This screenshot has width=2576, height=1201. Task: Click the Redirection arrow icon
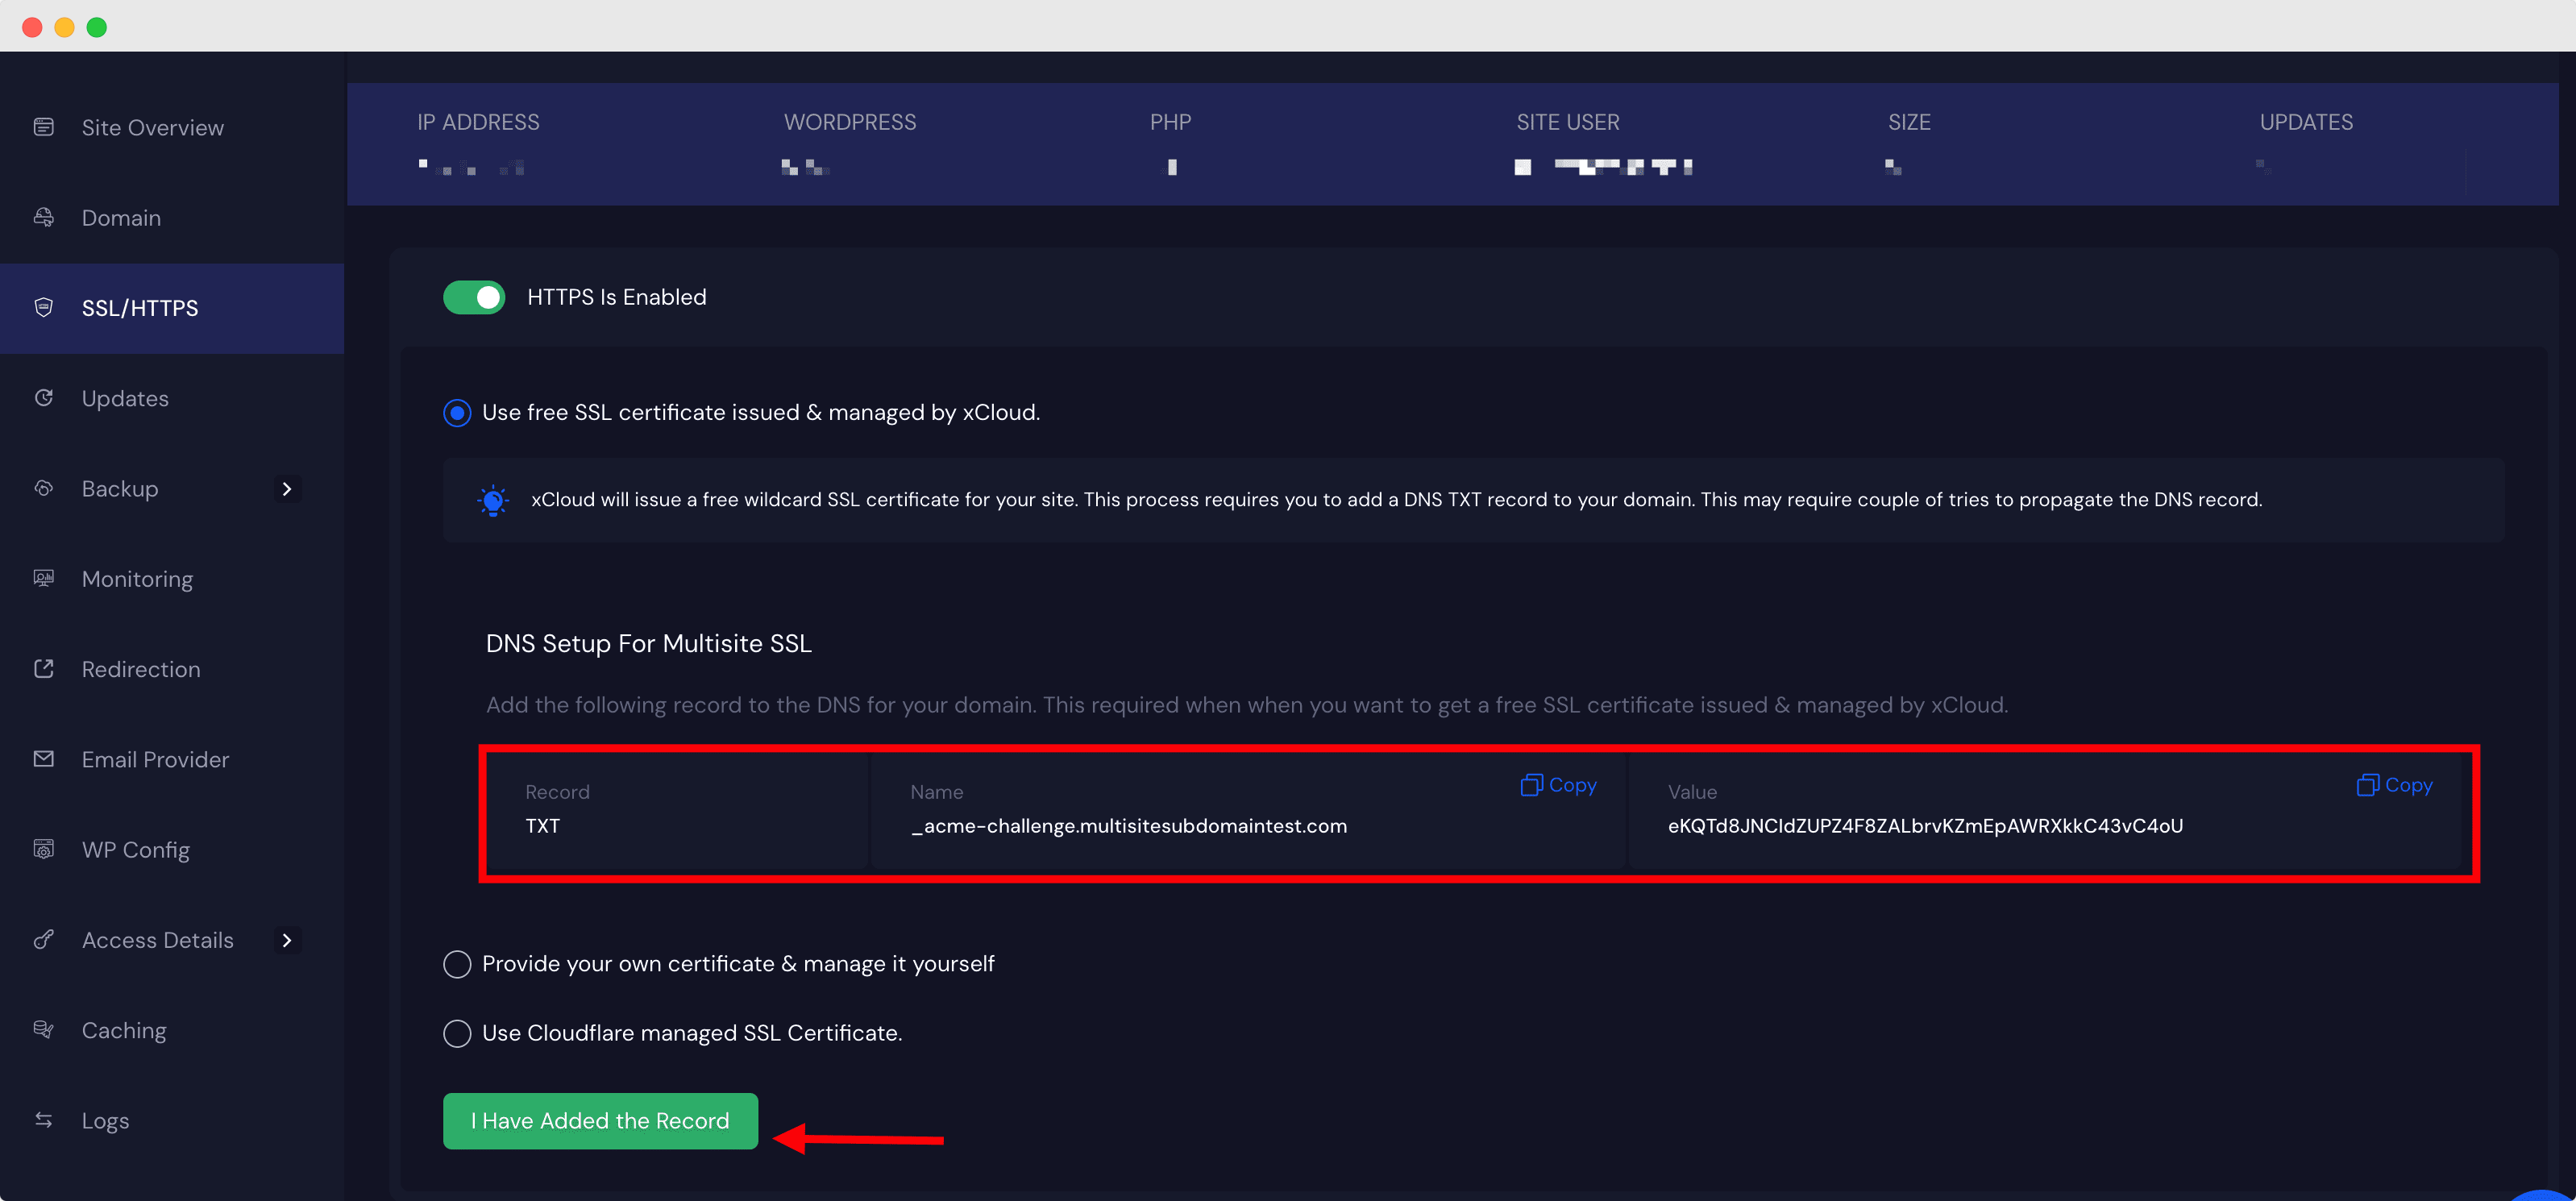(x=44, y=668)
